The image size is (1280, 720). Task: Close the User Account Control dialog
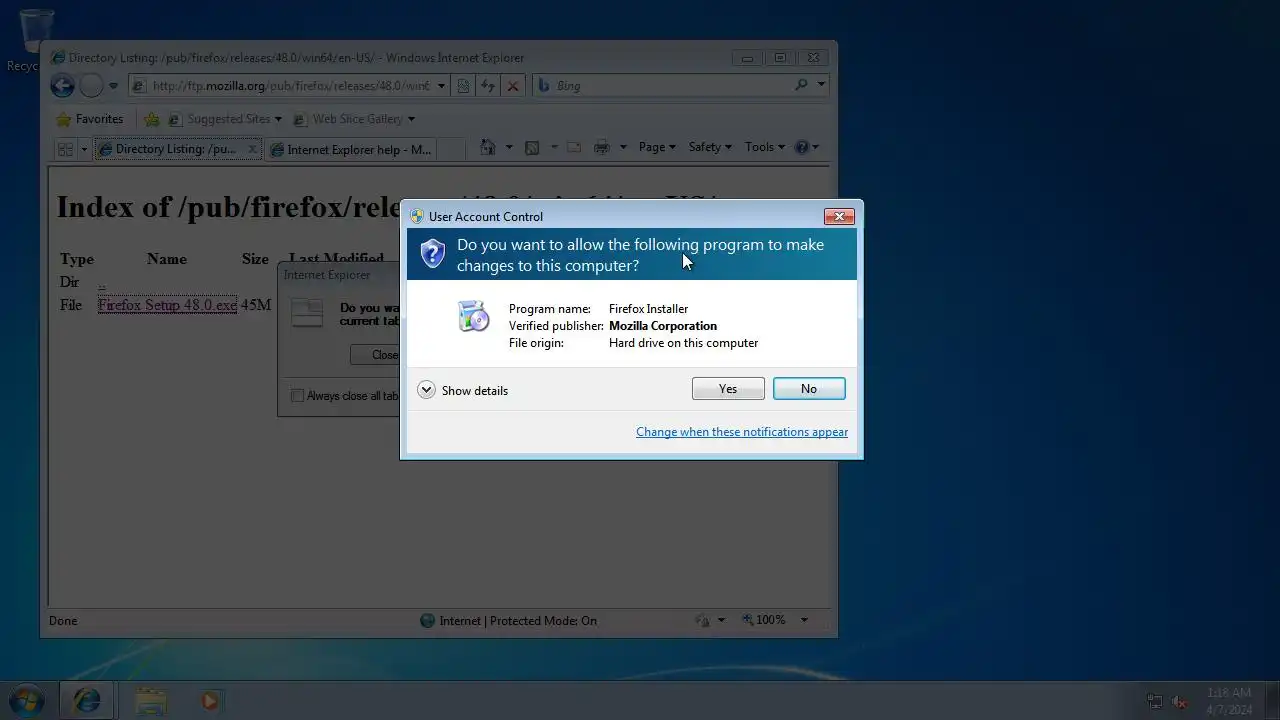coord(839,216)
